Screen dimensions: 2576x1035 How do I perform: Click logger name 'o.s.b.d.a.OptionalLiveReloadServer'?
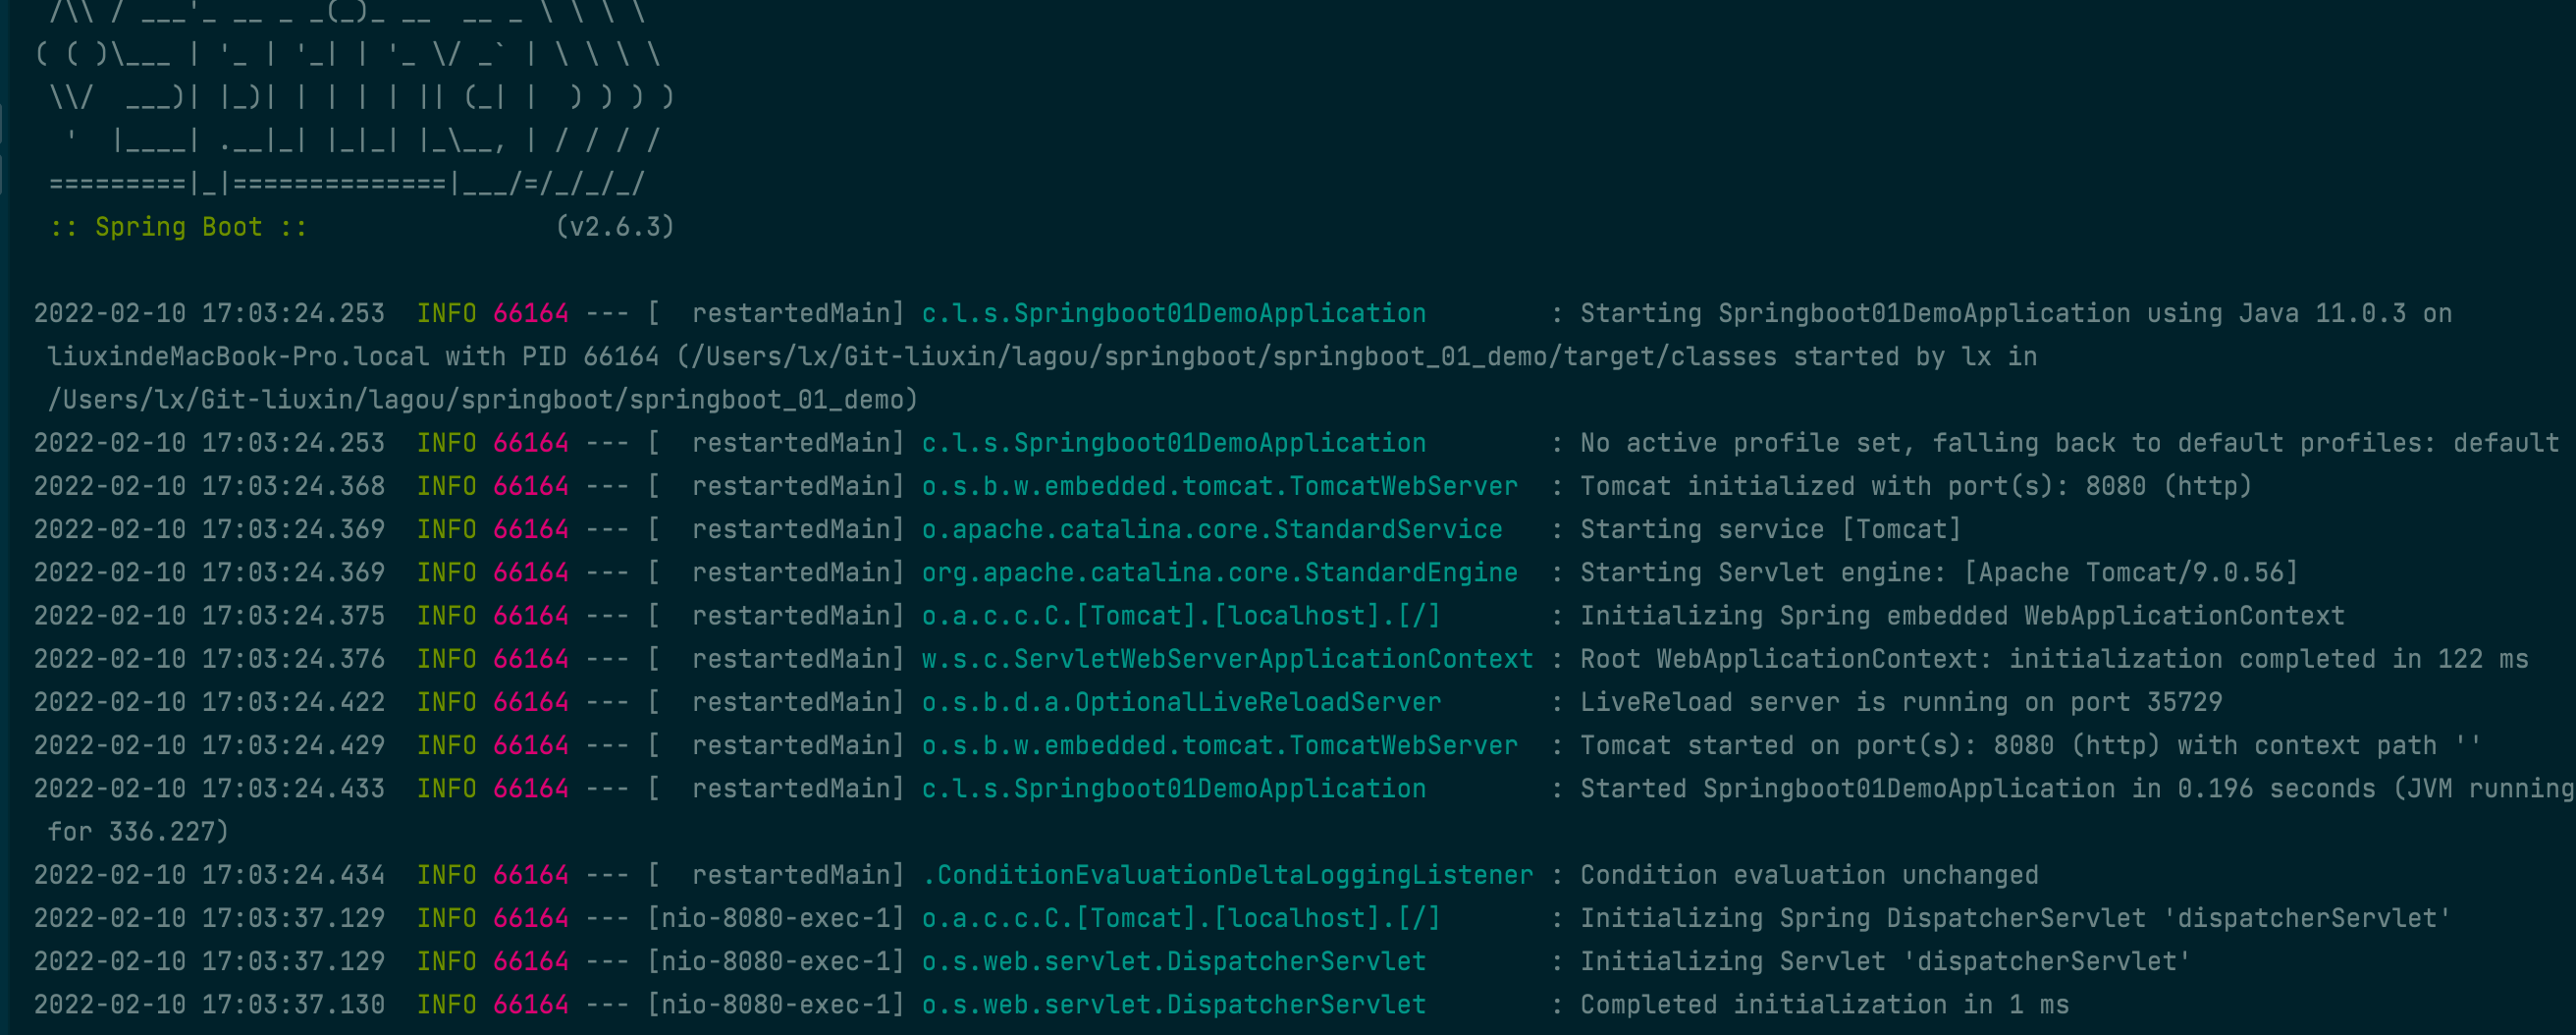coord(1182,702)
